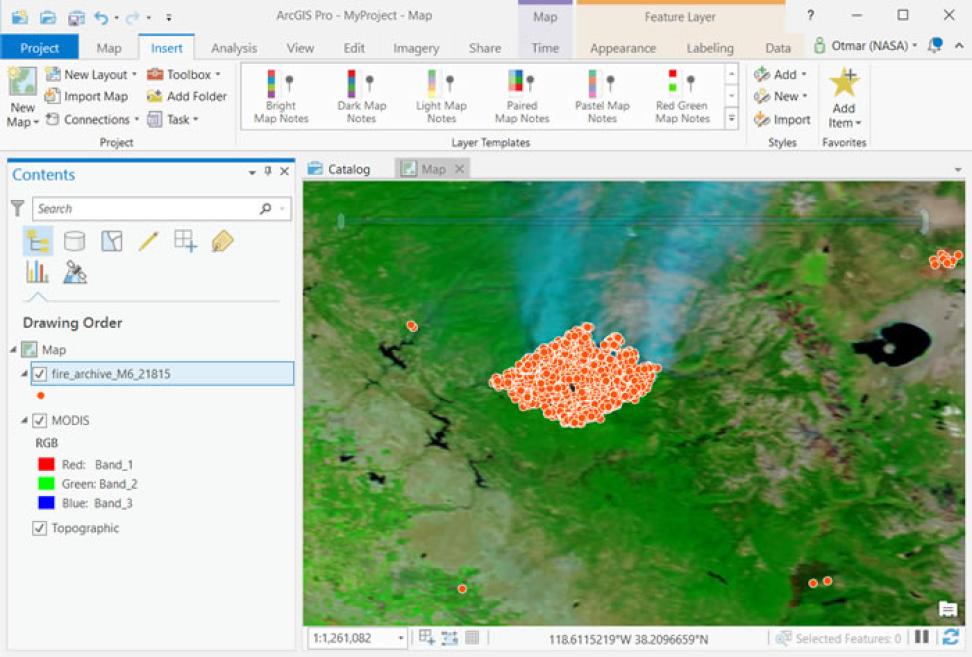Select the Paired Map Notes template
This screenshot has height=657, width=972.
click(x=522, y=97)
